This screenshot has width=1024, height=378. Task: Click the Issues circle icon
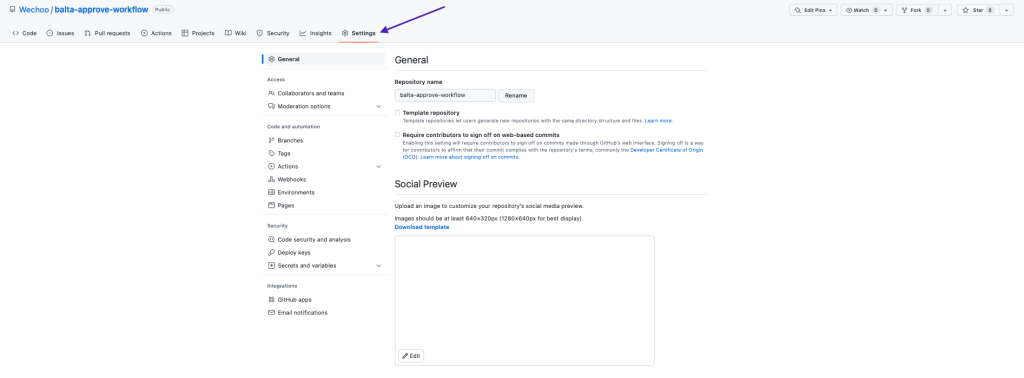click(x=50, y=33)
